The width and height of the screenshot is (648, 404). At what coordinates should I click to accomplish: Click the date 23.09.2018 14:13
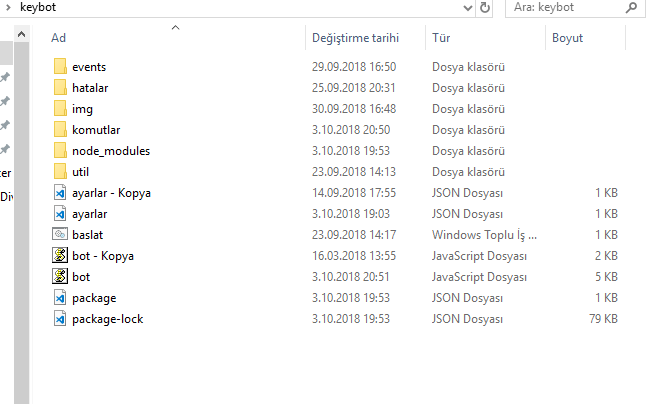354,172
